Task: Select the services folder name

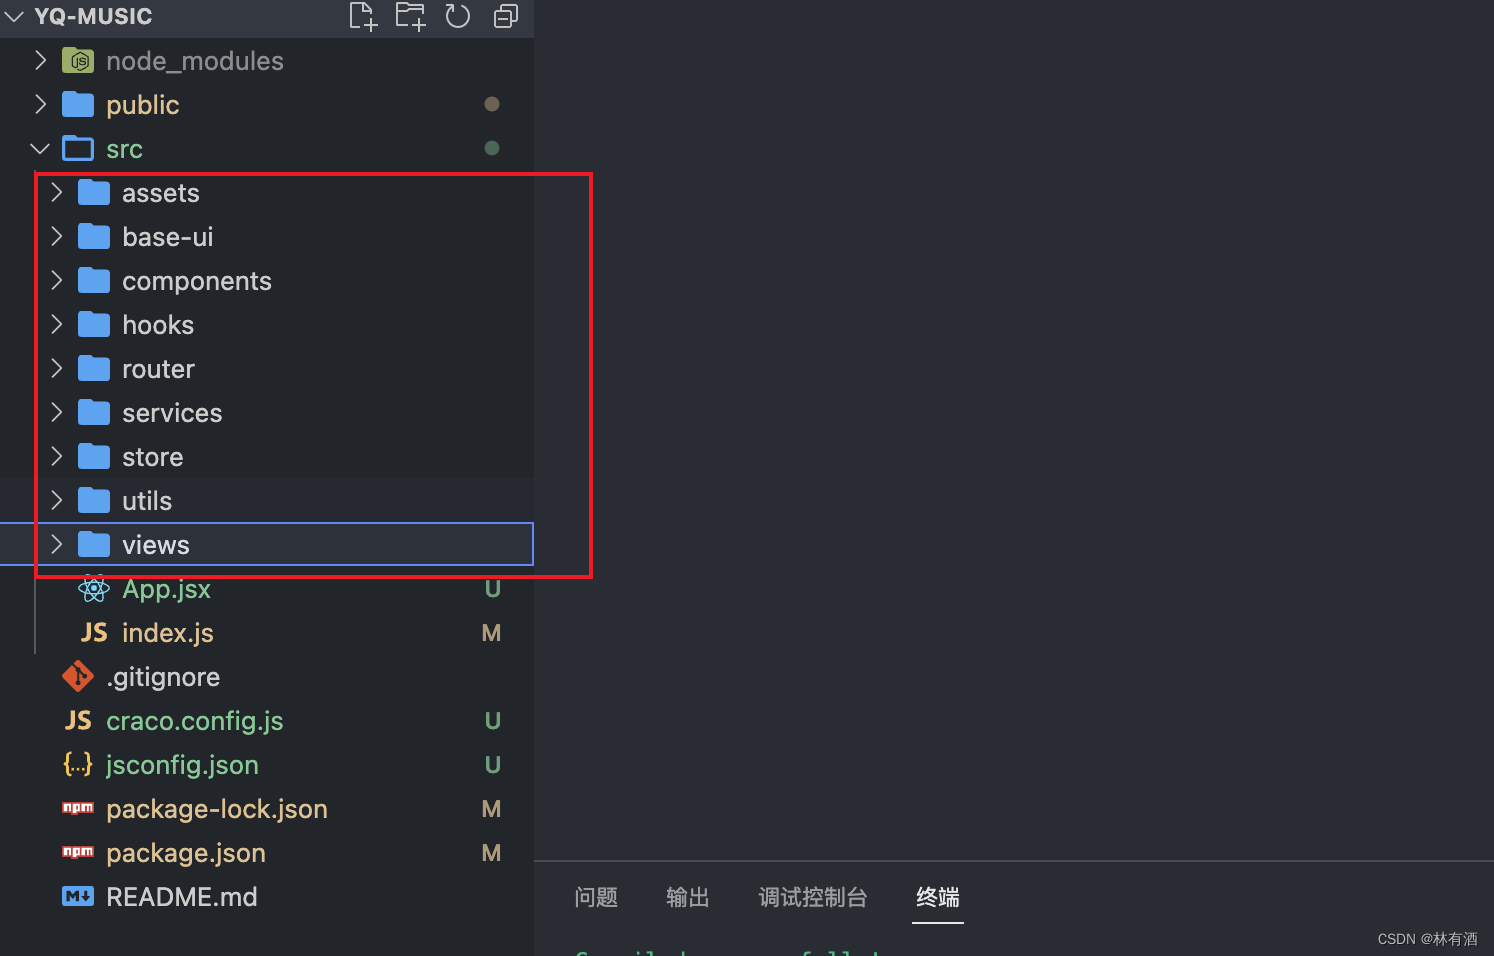Action: pyautogui.click(x=172, y=413)
